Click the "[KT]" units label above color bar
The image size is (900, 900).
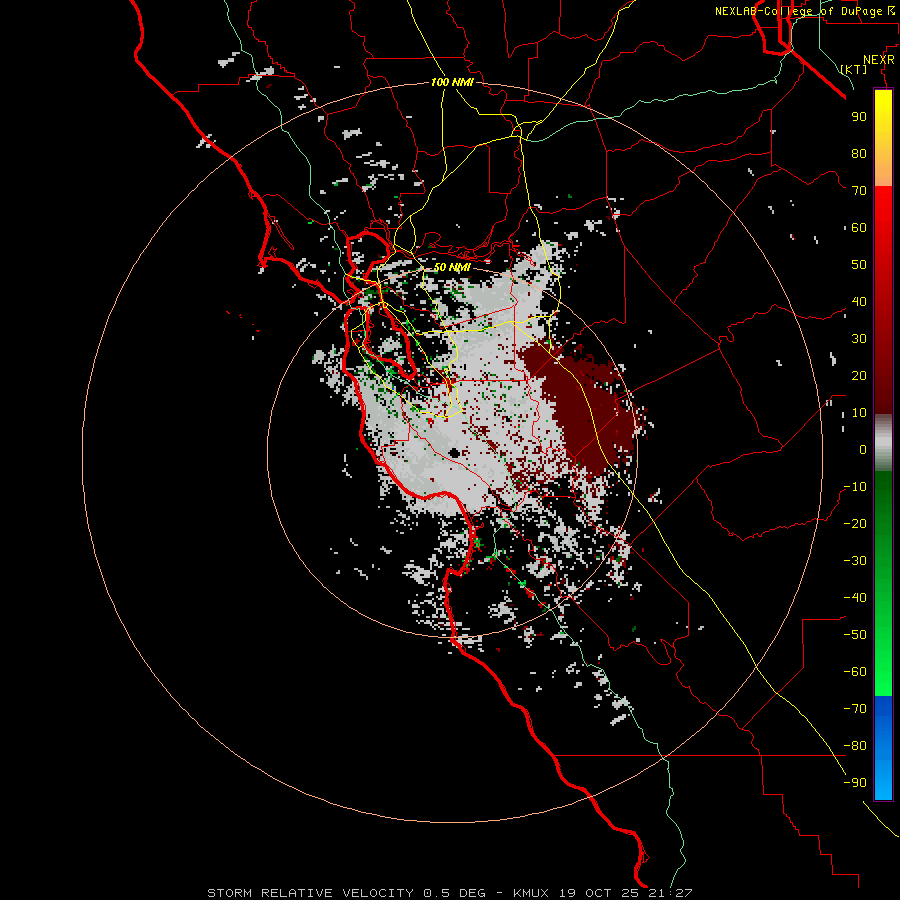click(x=854, y=69)
